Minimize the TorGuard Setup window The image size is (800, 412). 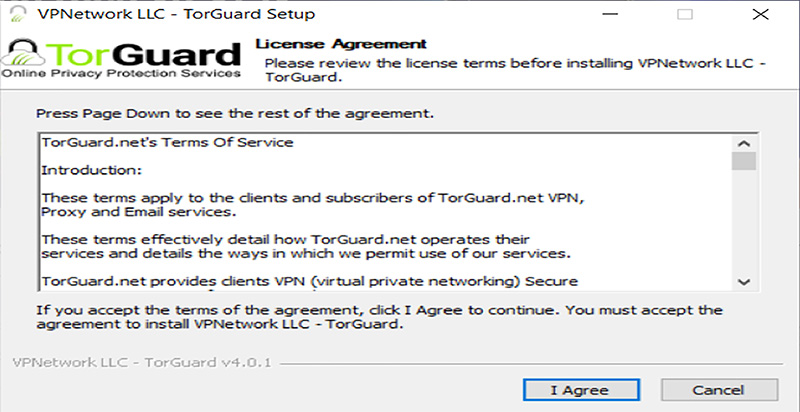[x=609, y=14]
